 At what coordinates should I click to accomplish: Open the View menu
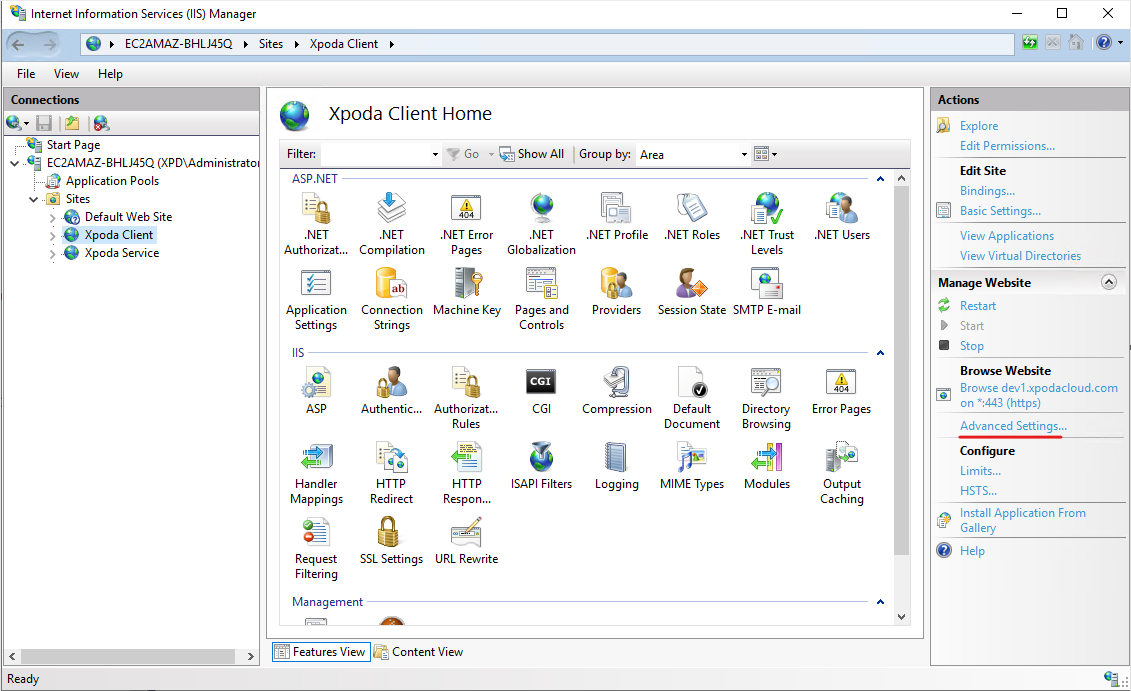66,74
